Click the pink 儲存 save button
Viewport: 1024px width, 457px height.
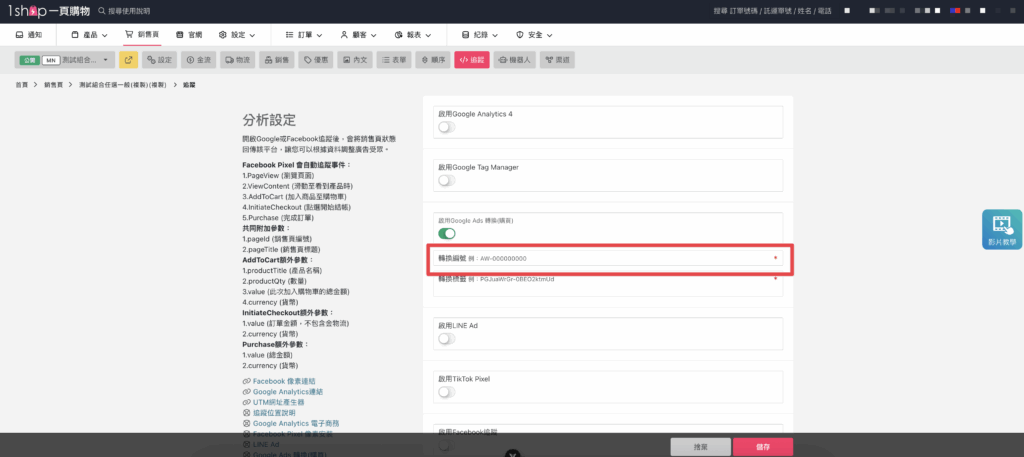[762, 447]
